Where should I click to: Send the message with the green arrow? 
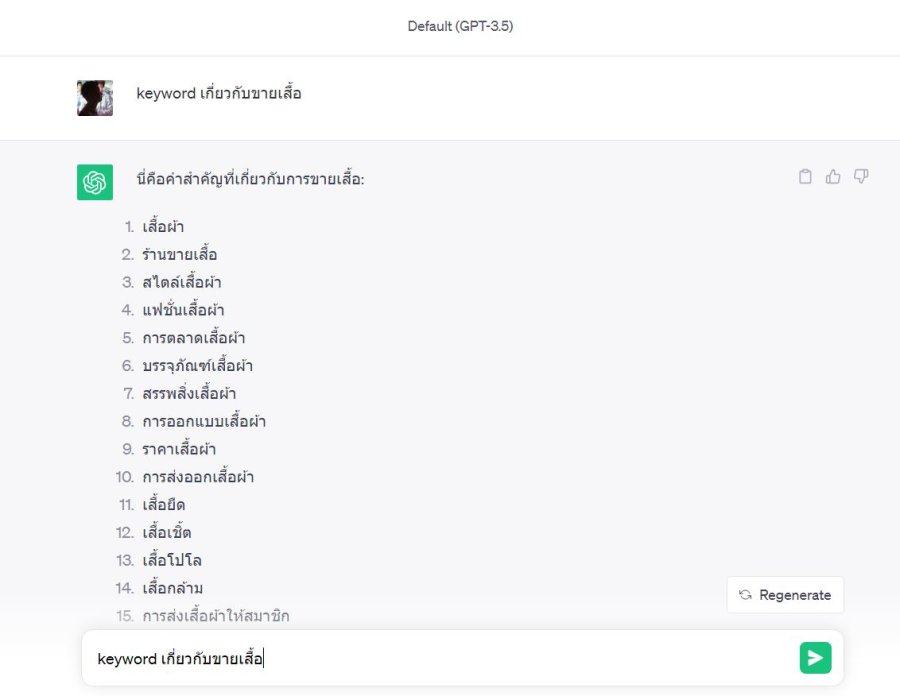pyautogui.click(x=815, y=658)
